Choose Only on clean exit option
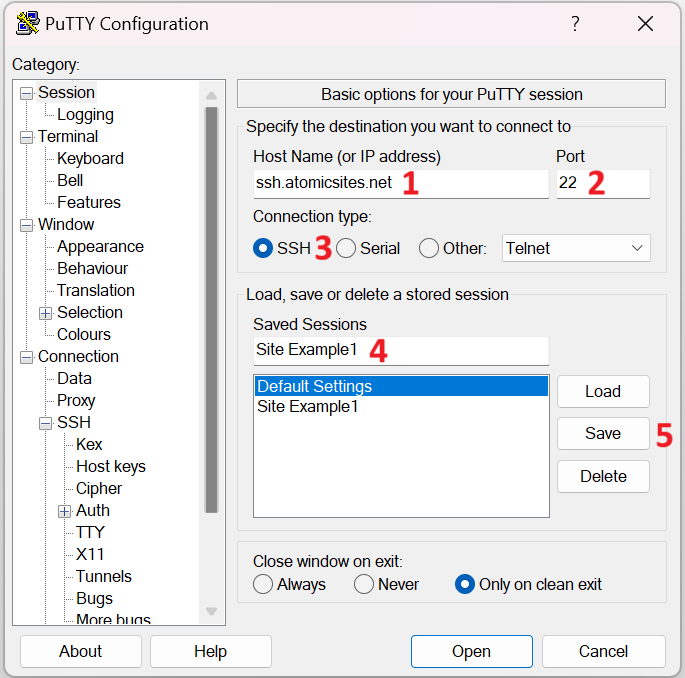The width and height of the screenshot is (685, 678). pos(465,584)
